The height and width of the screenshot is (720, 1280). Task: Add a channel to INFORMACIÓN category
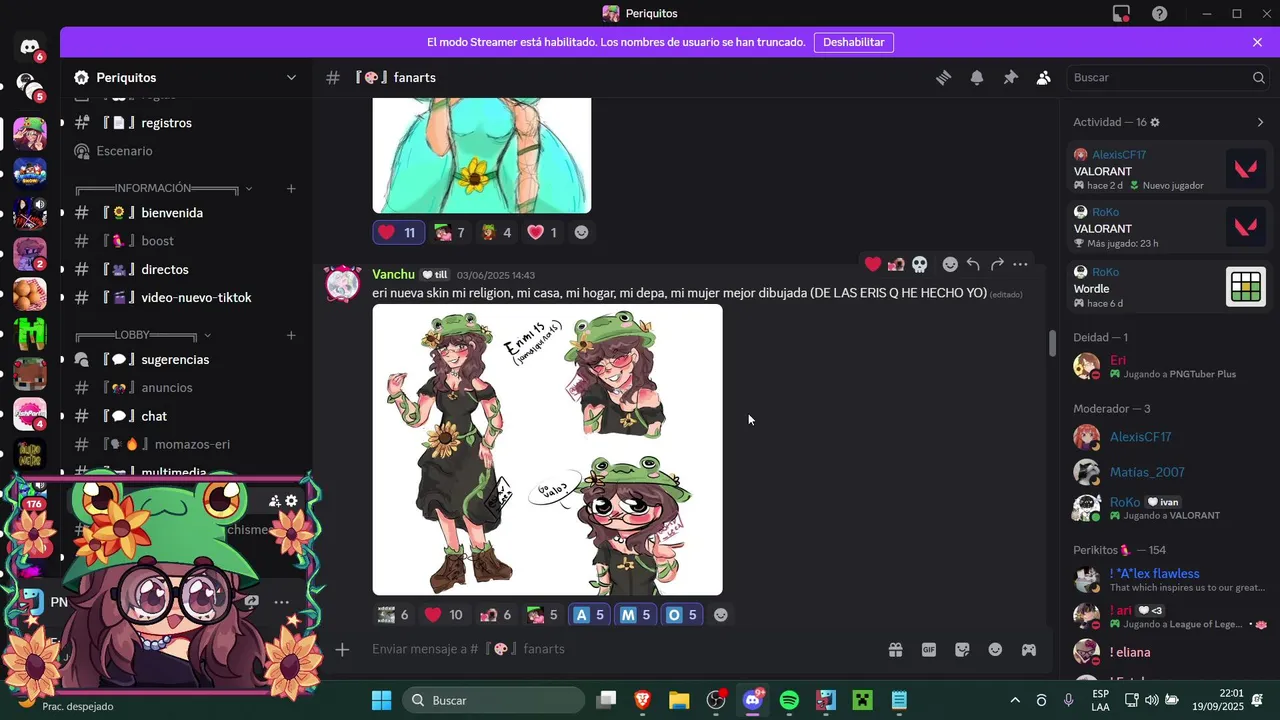291,188
